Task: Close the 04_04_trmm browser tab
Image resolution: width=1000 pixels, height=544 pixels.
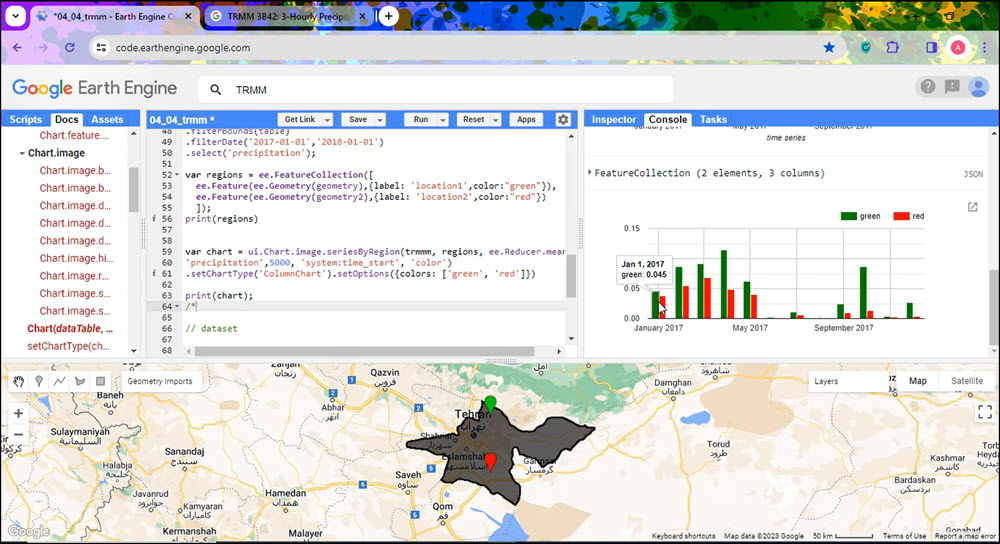Action: point(189,17)
